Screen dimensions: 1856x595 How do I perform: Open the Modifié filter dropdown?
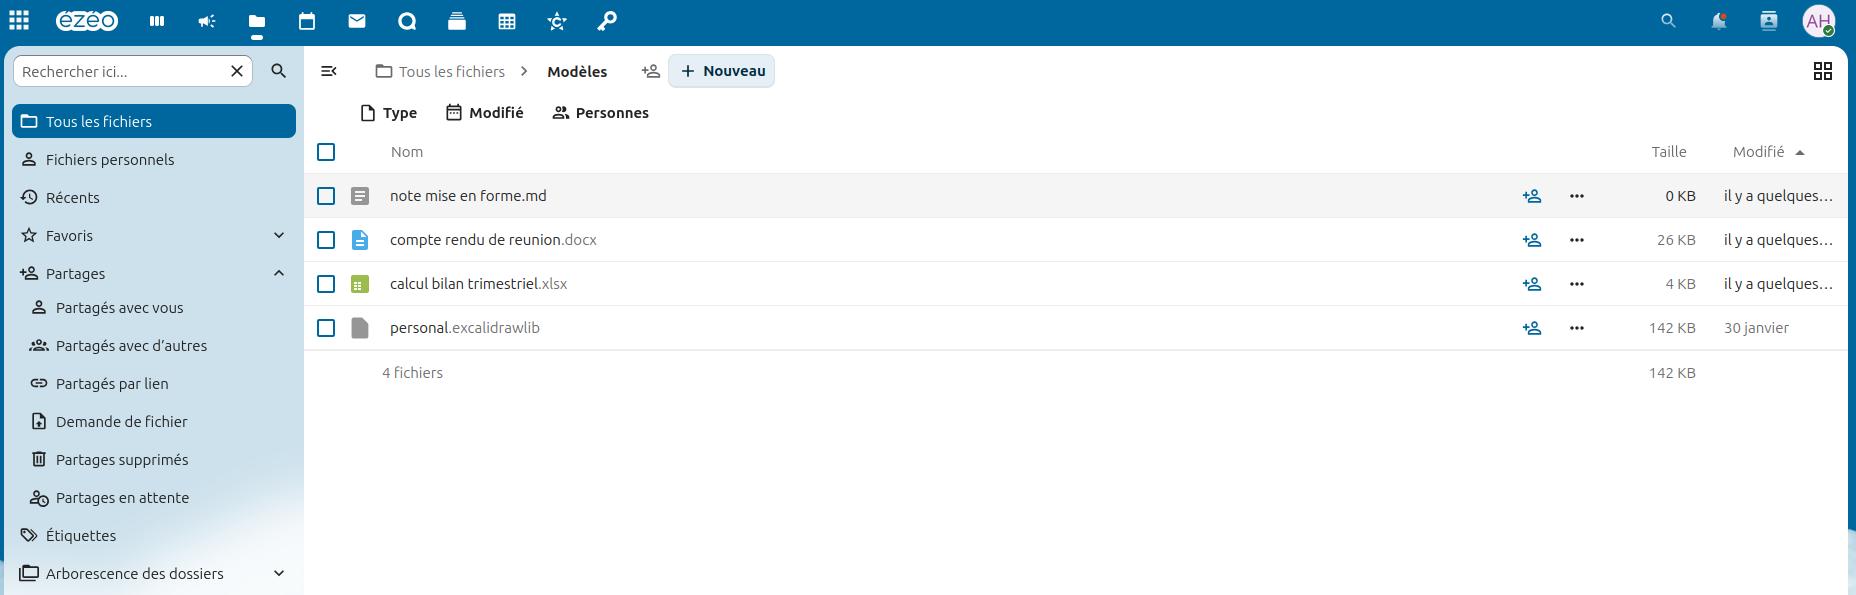point(485,113)
